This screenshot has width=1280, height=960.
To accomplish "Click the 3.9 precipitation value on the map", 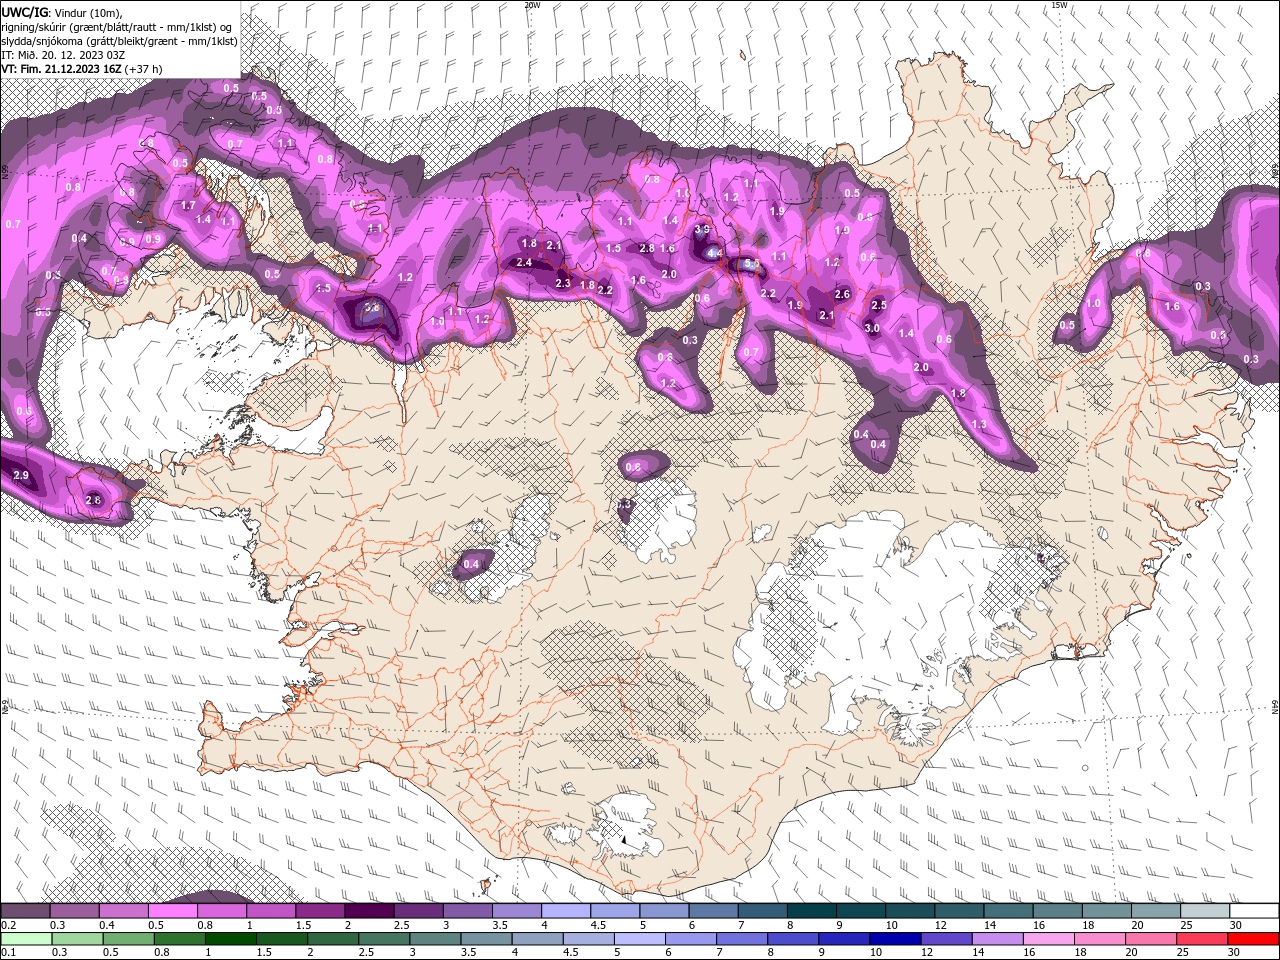I will 702,230.
